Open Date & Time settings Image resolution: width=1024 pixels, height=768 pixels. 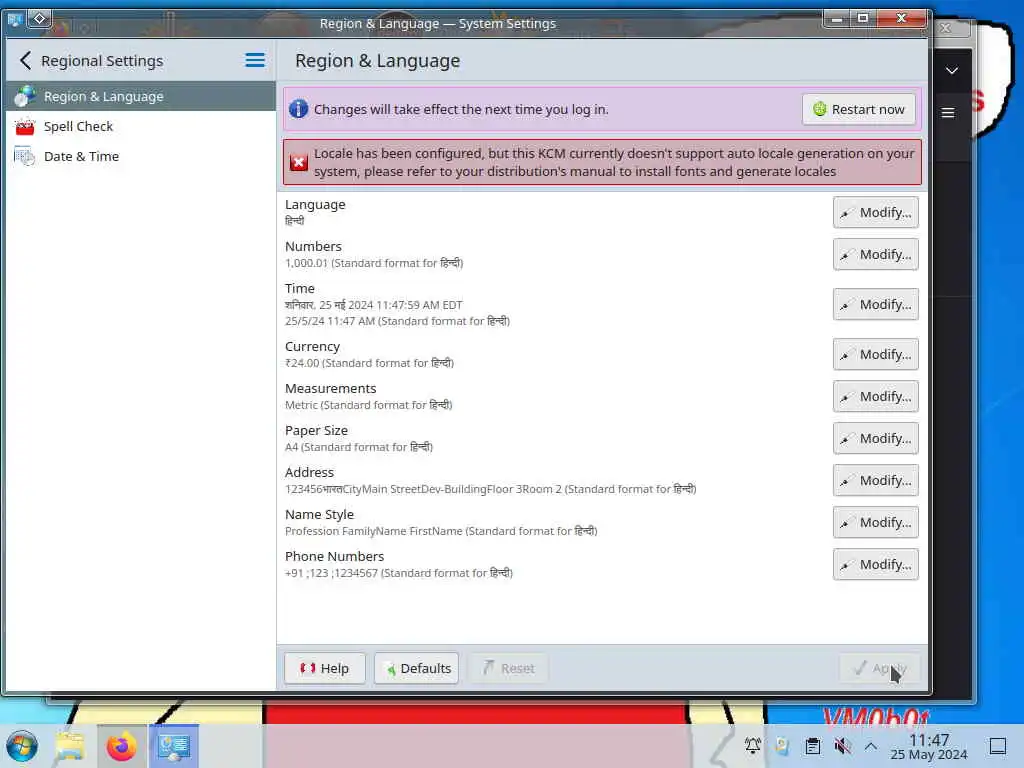tap(140, 156)
